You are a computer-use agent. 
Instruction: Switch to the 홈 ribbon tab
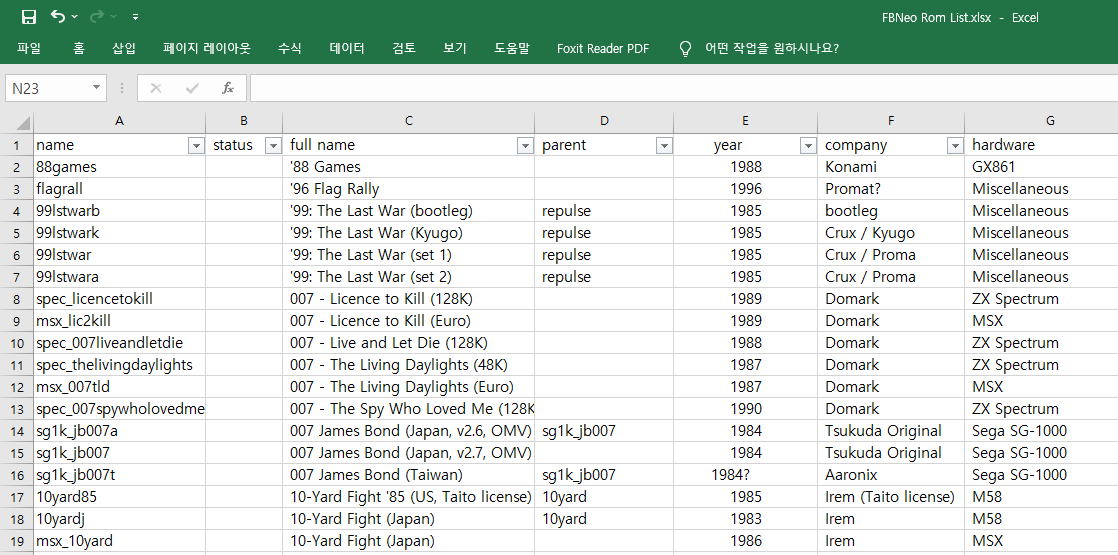coord(78,49)
